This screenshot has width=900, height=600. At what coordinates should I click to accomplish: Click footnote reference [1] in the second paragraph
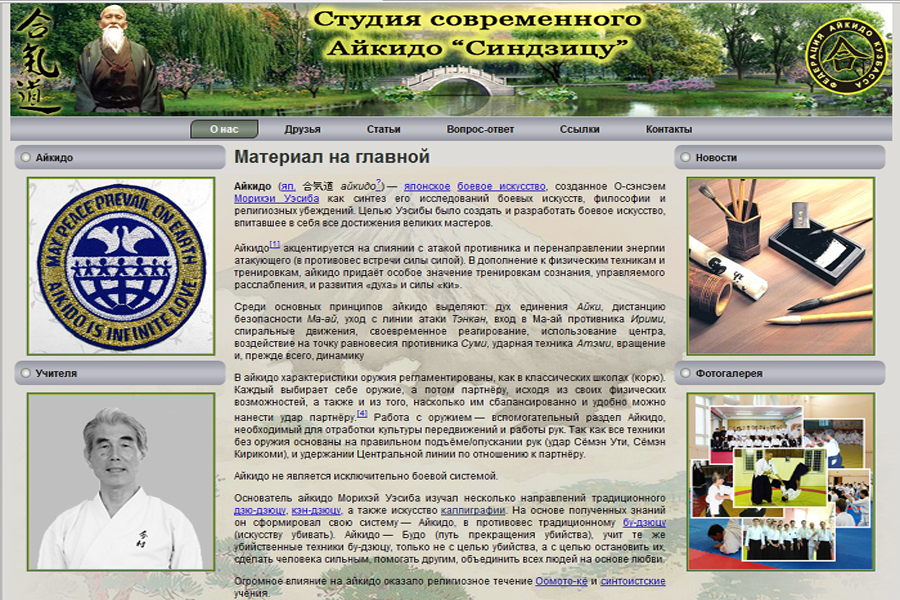(276, 244)
